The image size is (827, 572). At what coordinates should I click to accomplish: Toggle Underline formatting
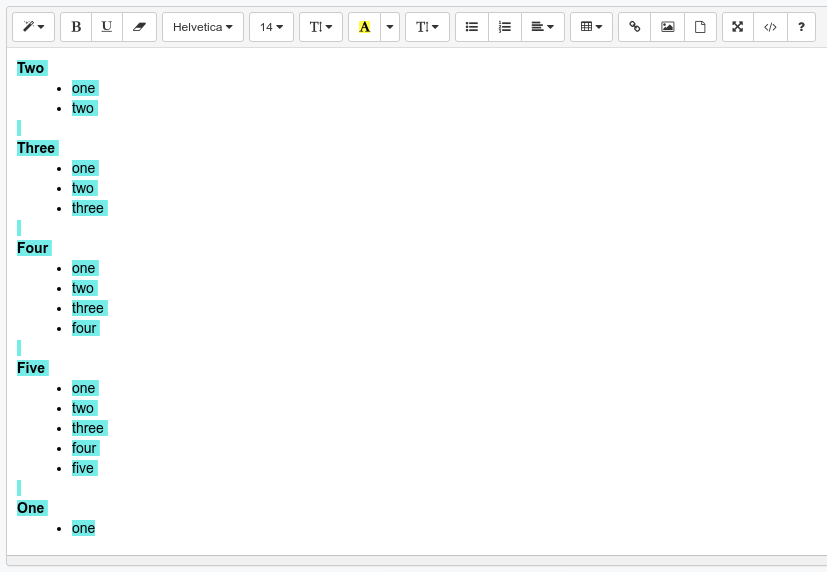107,27
